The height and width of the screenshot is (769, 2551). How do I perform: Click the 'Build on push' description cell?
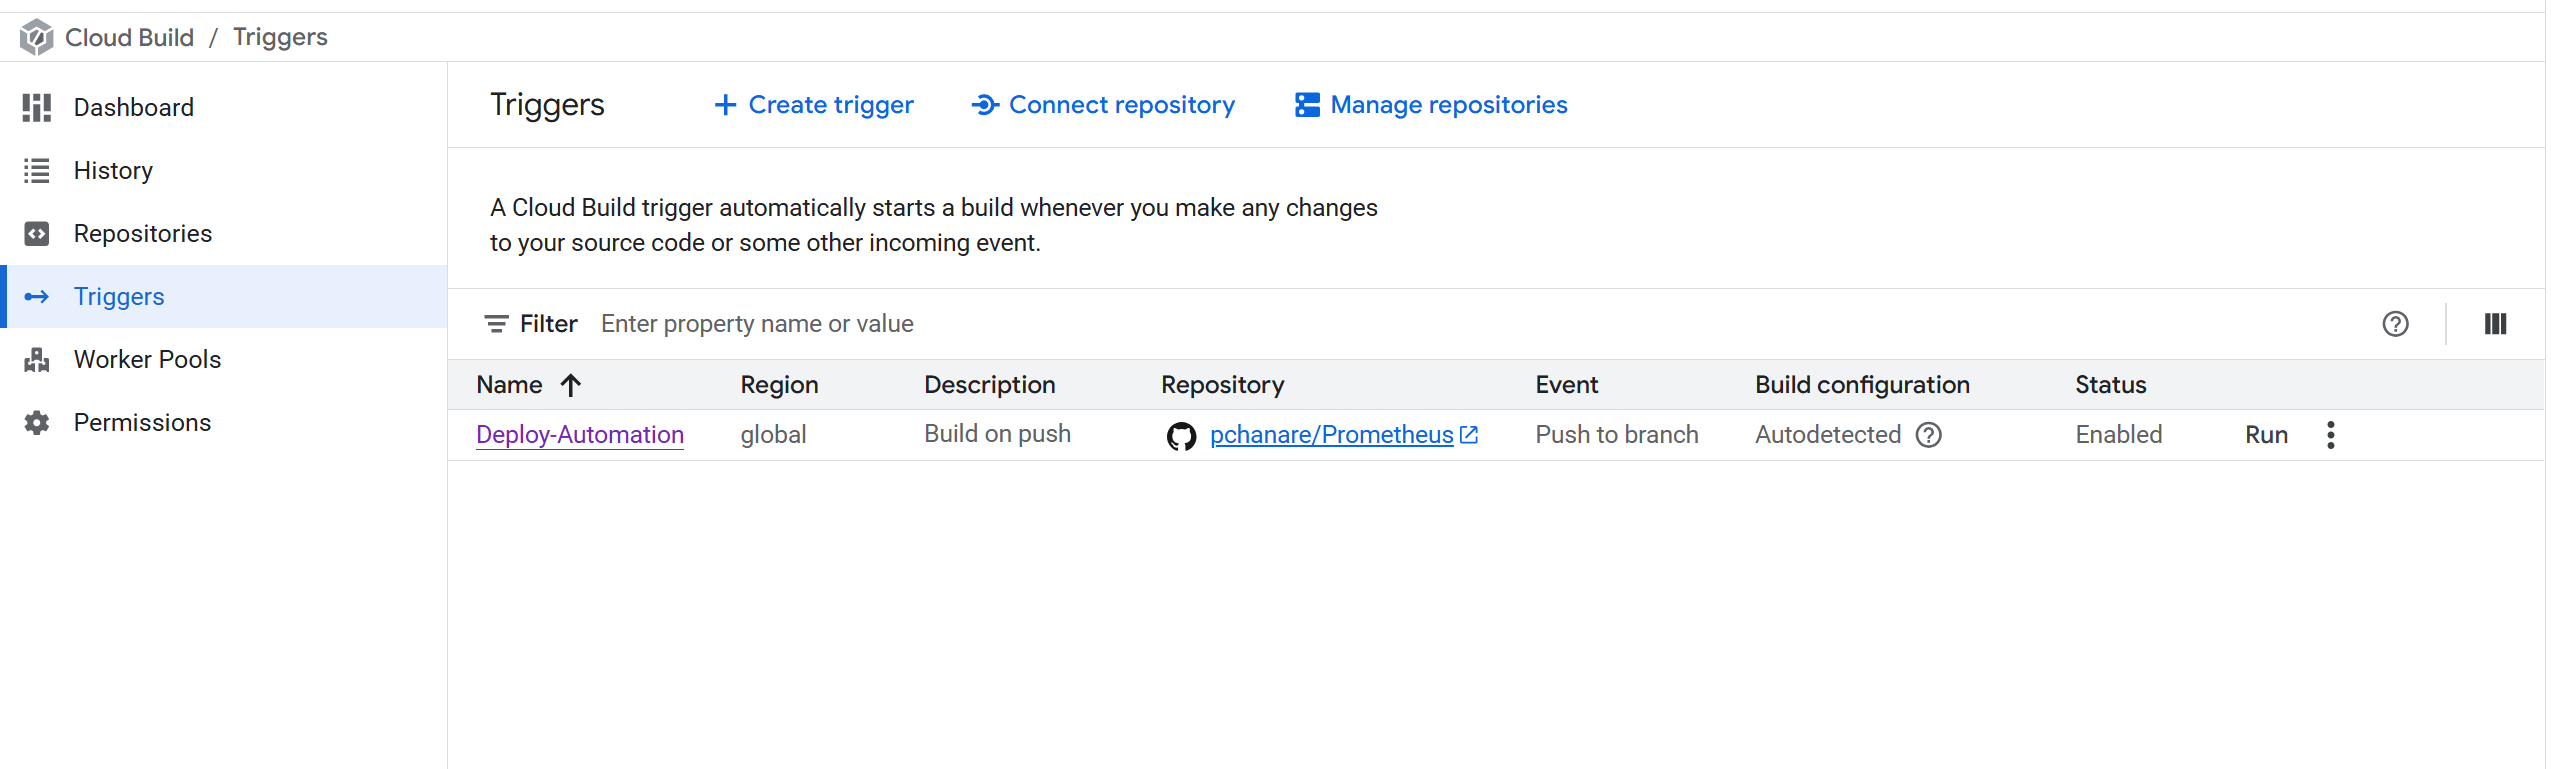tap(997, 434)
